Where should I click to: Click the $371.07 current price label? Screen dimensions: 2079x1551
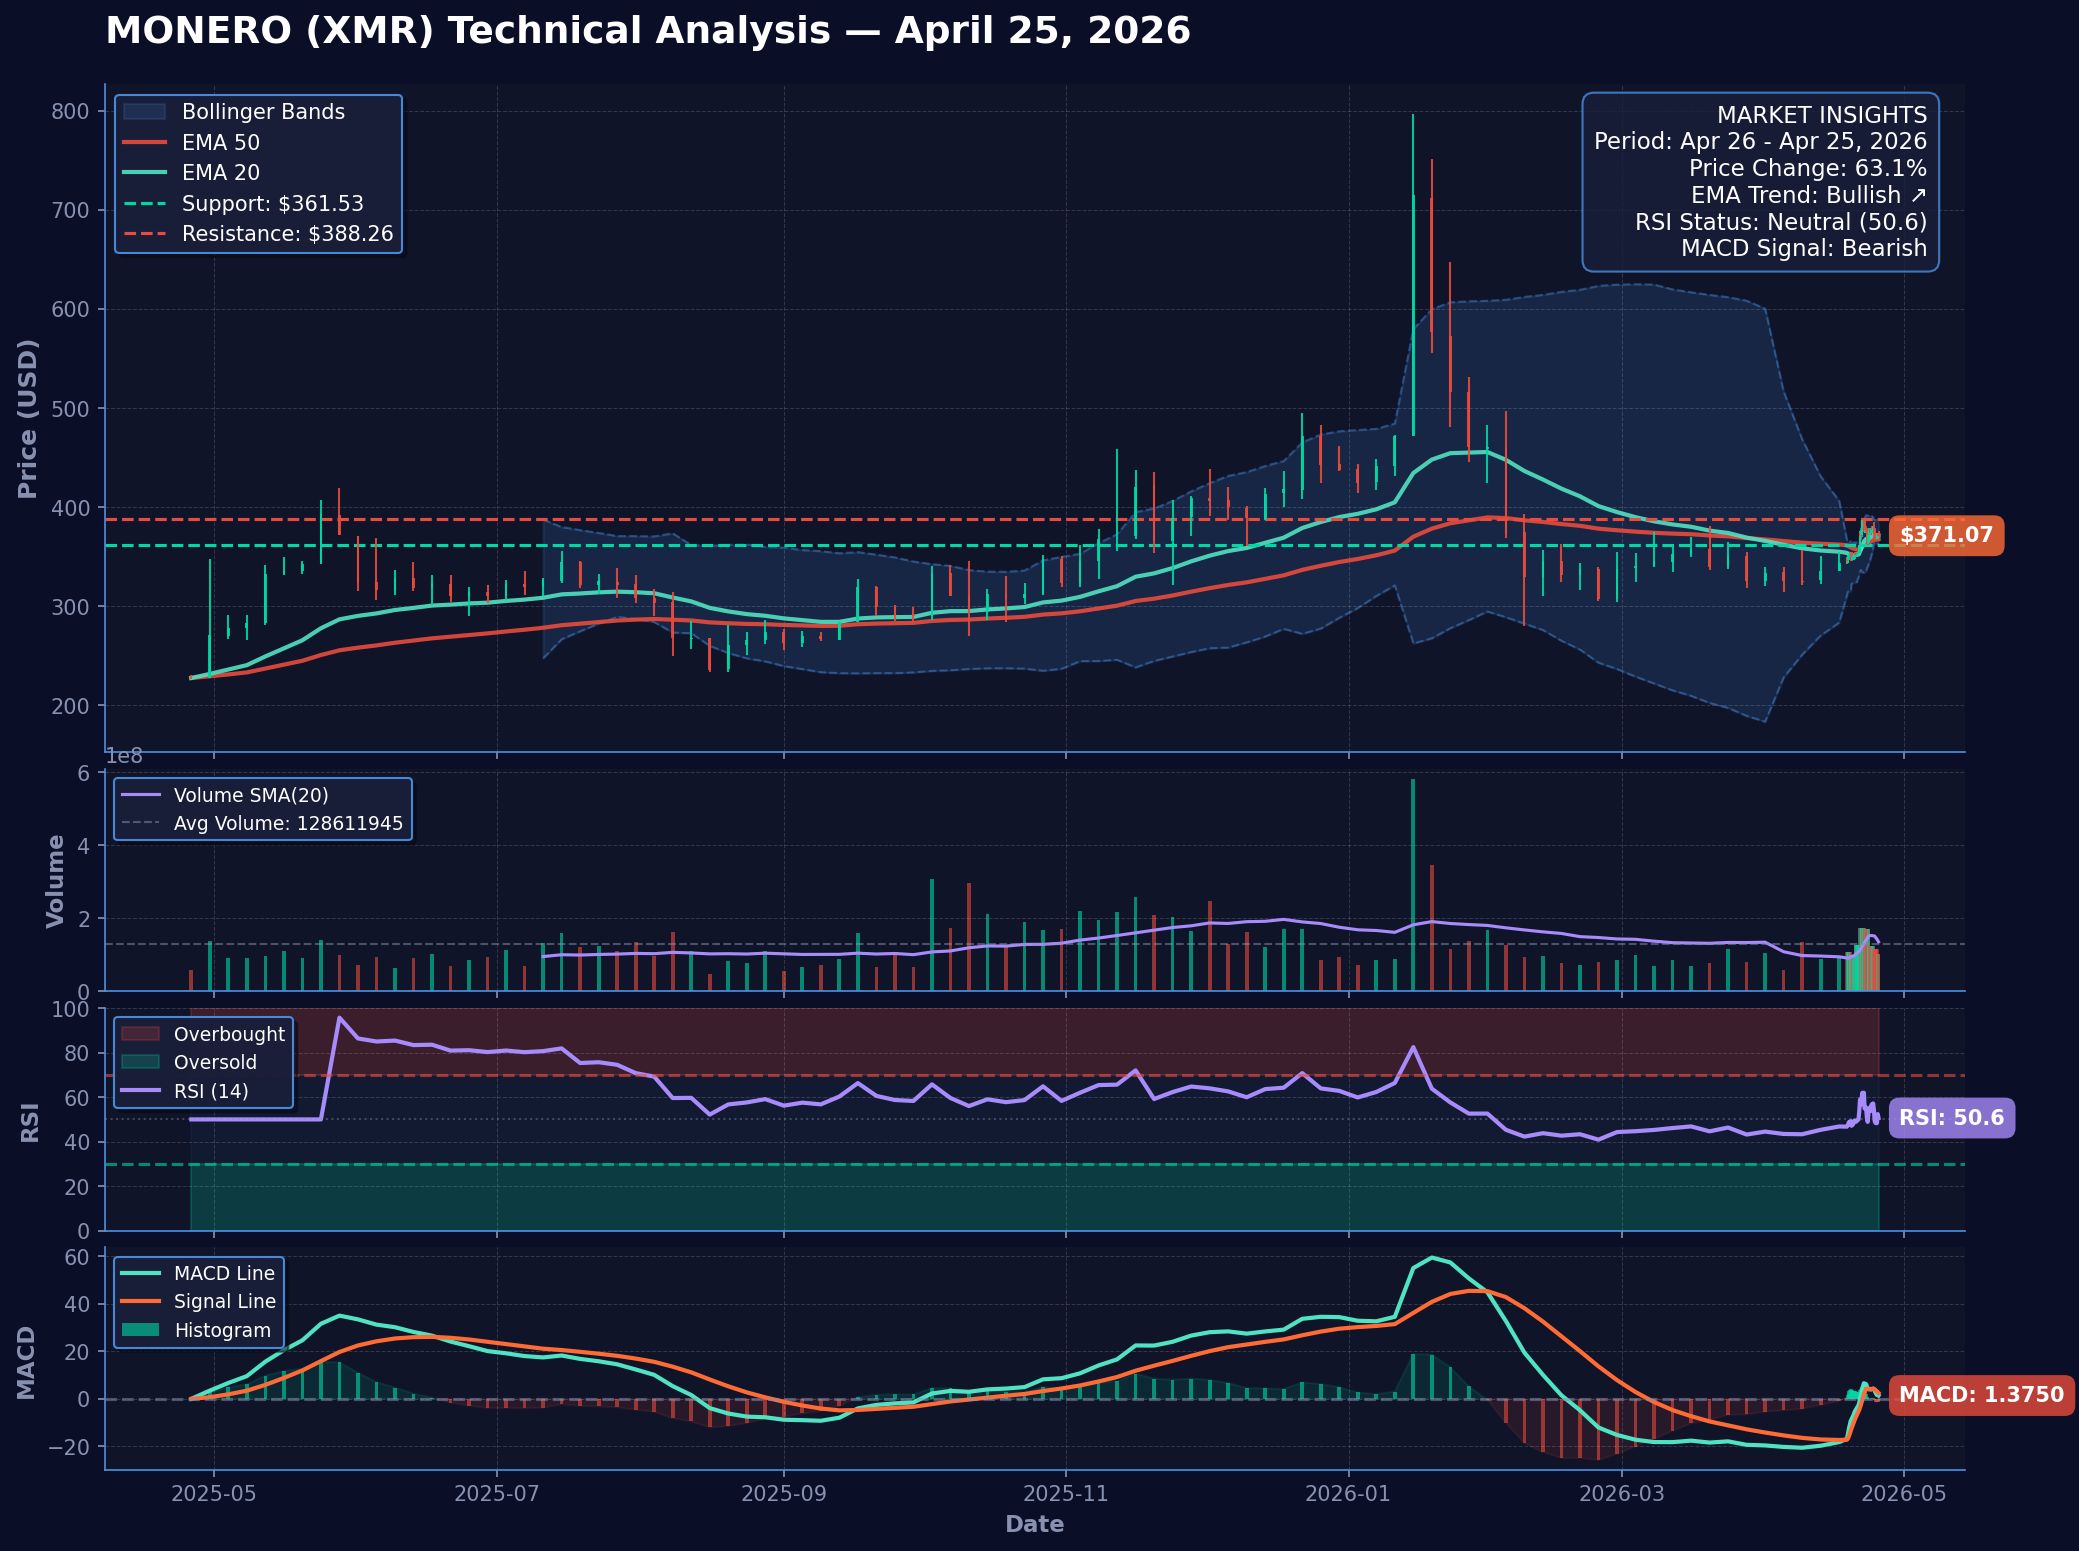tap(1946, 535)
